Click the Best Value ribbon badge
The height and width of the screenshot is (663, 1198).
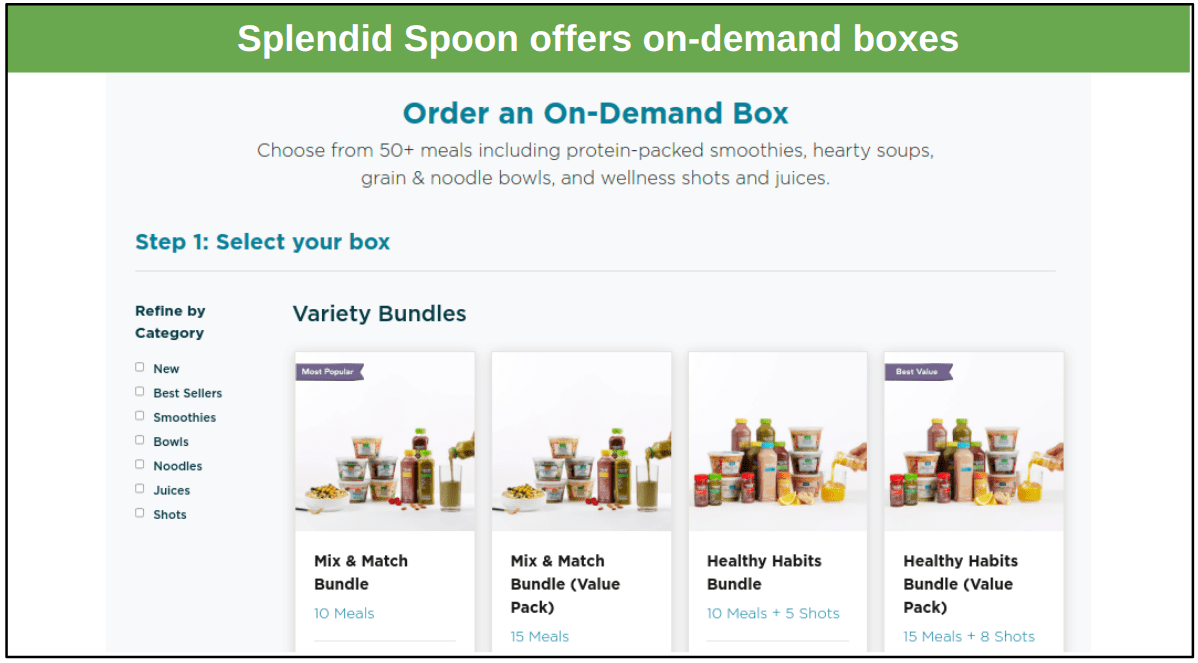[918, 372]
